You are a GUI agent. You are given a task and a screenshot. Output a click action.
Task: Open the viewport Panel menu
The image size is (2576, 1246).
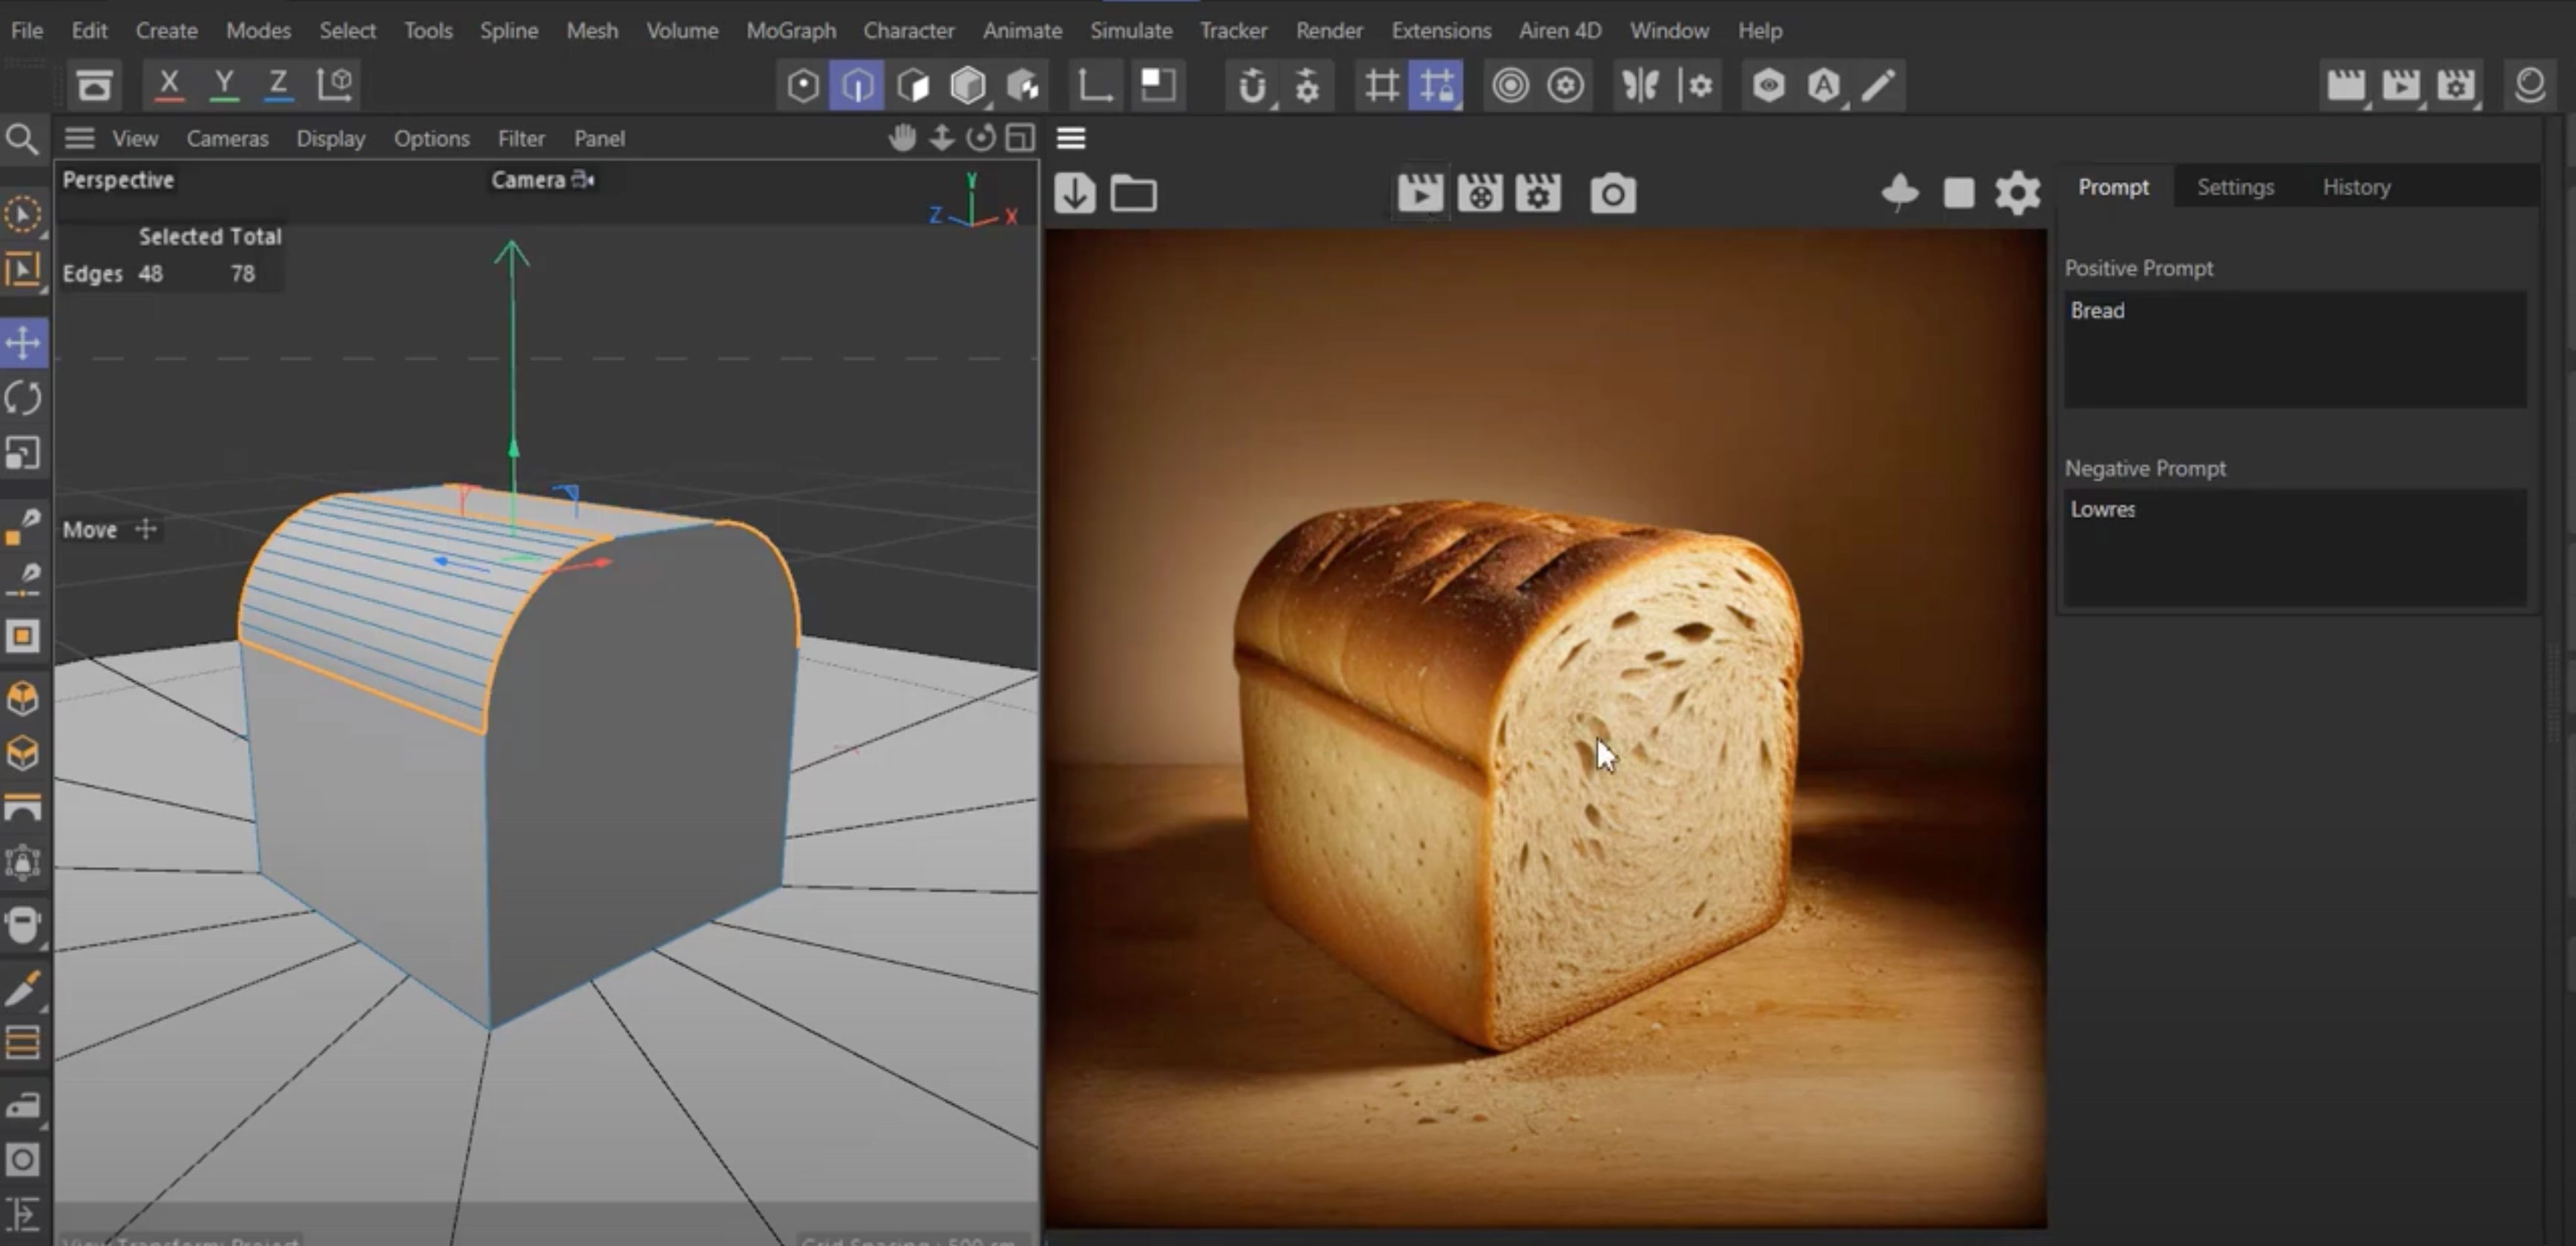(599, 138)
